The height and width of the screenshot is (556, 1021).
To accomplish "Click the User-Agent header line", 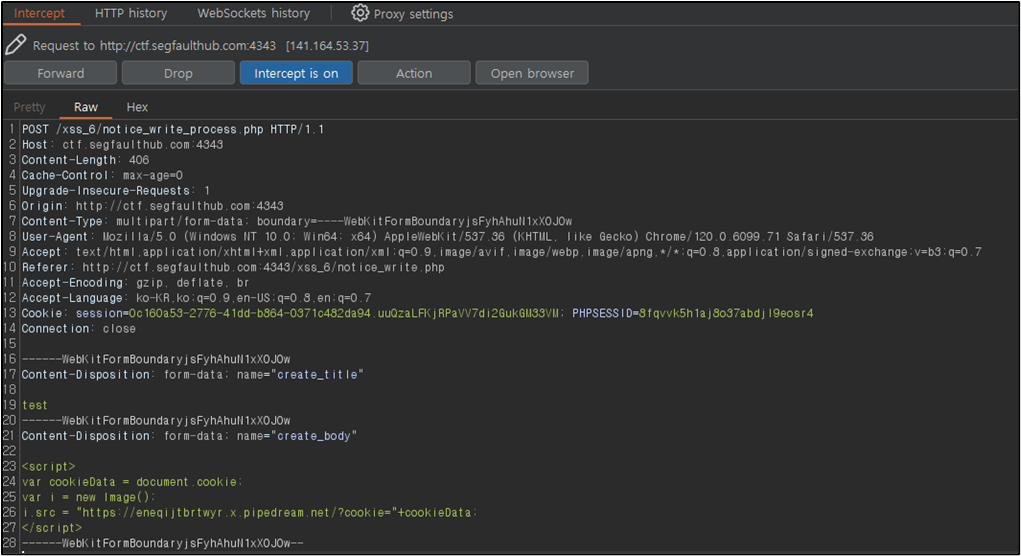I will (x=447, y=236).
